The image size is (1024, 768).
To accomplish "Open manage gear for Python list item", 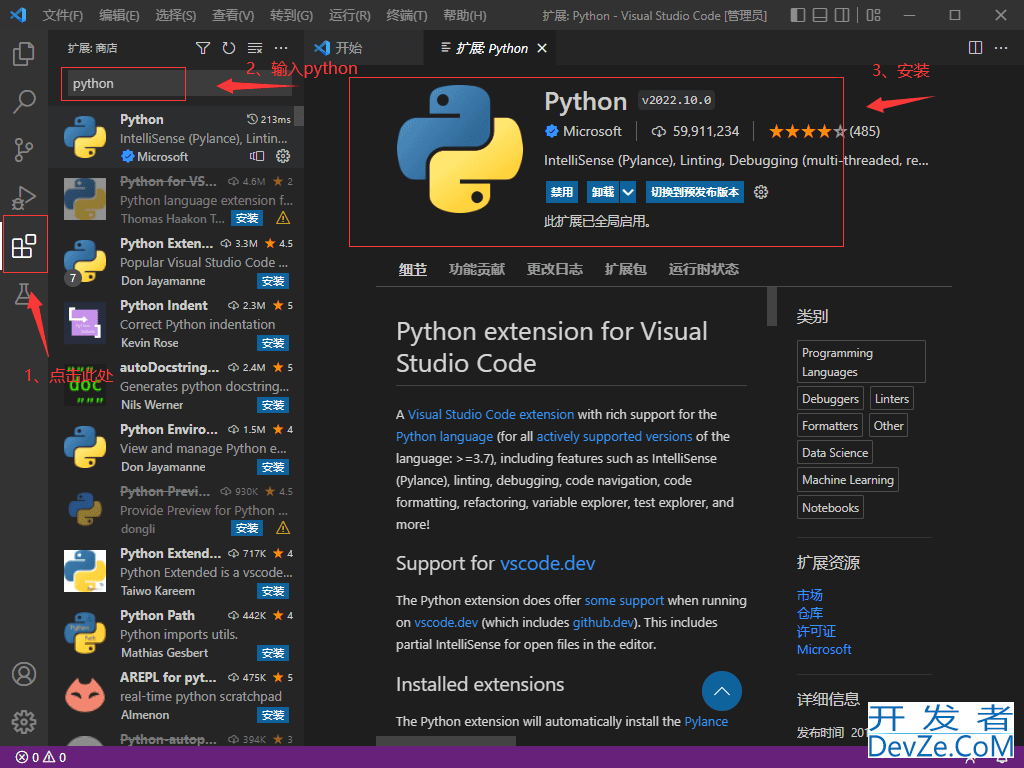I will pos(283,156).
